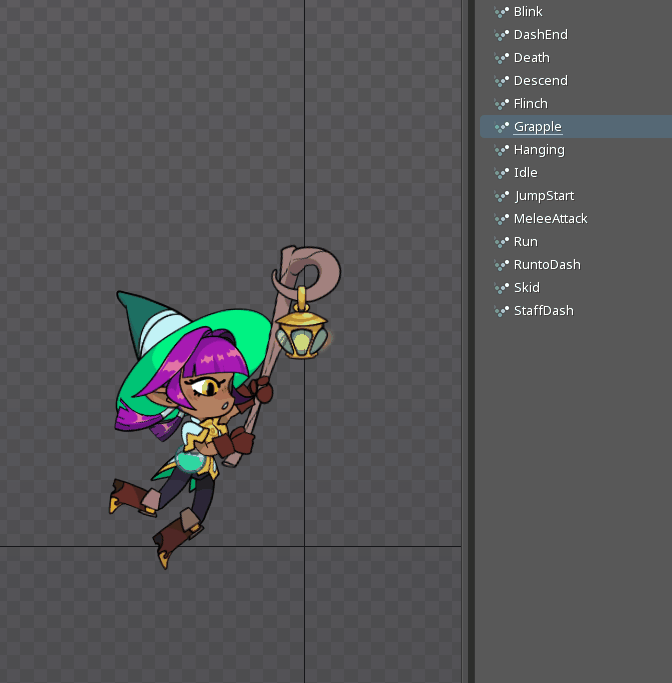This screenshot has height=683, width=672.
Task: Click the icon next to Flinch entry
Action: (x=502, y=104)
